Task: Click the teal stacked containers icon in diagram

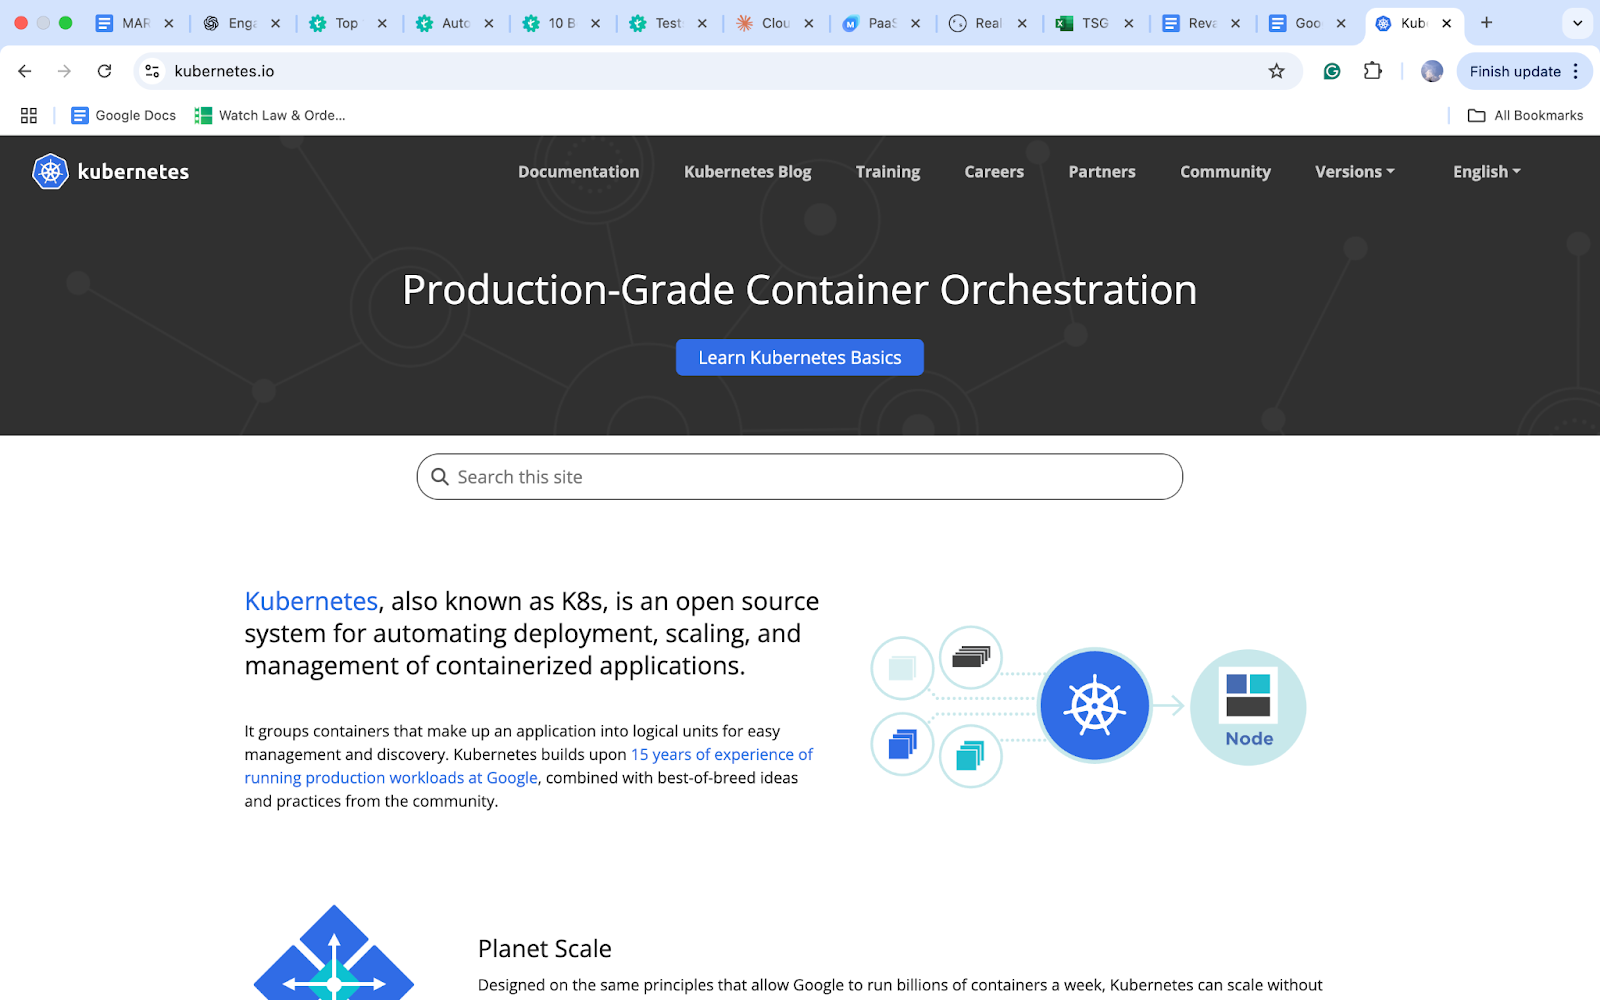Action: click(x=971, y=755)
